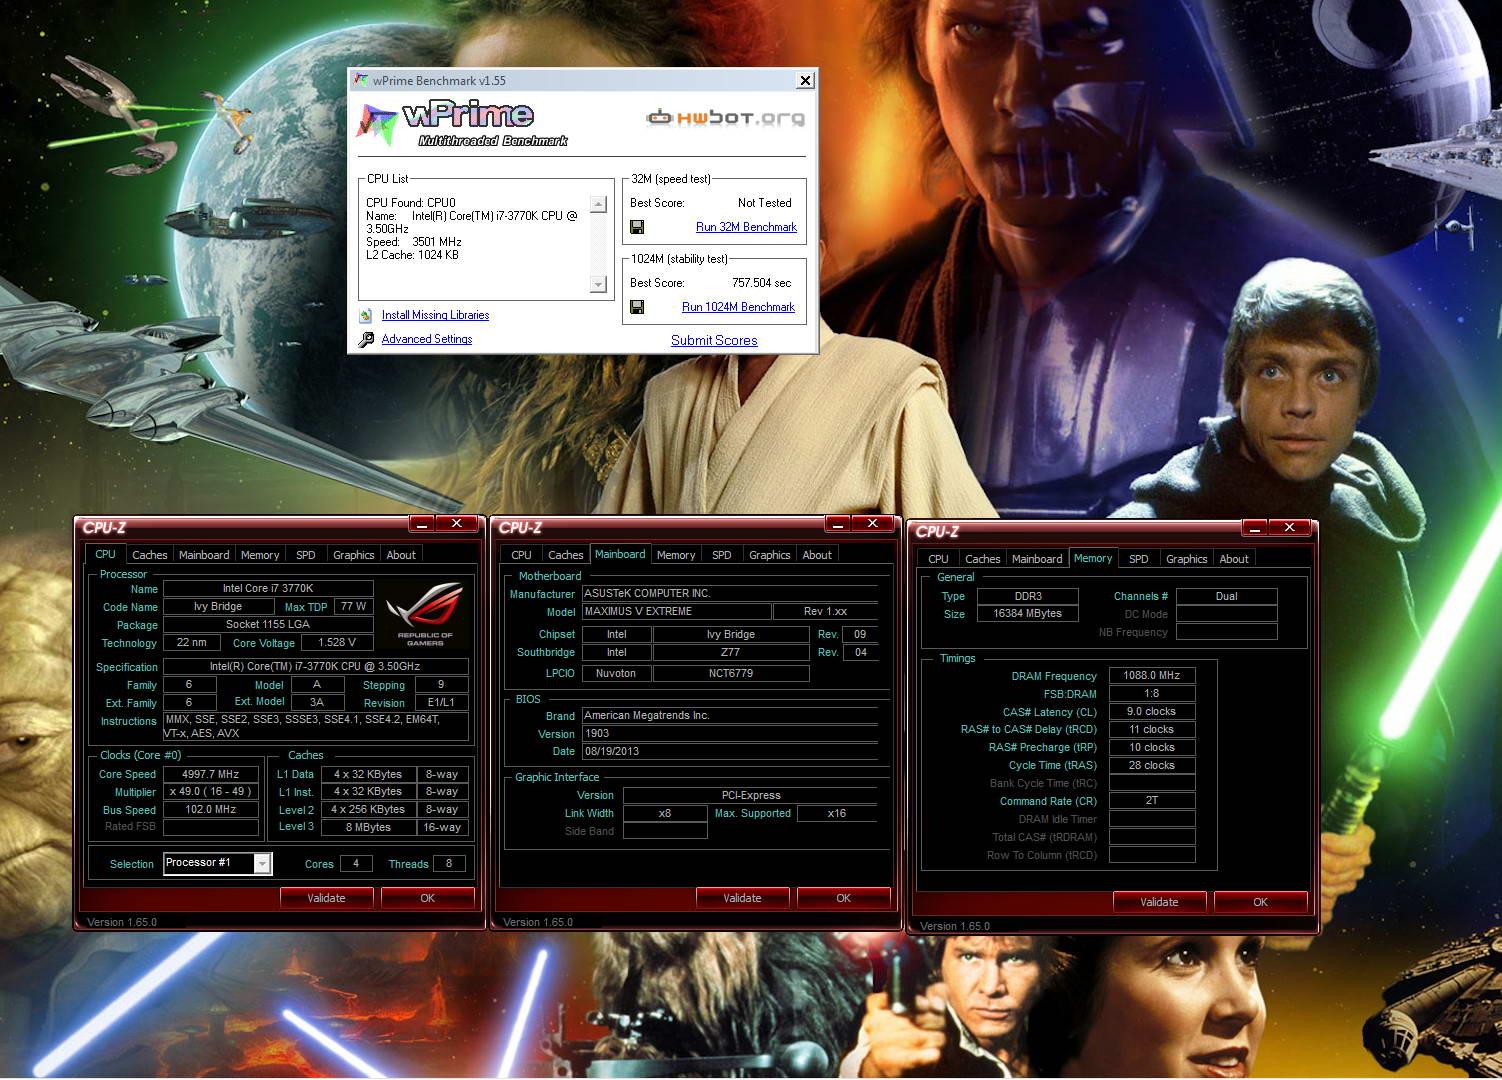1502x1080 pixels.
Task: Open SPD tab in first CPU-Z window
Action: (306, 555)
